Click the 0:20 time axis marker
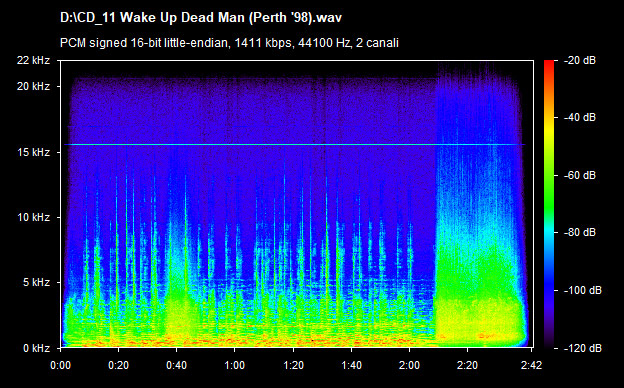This screenshot has height=388, width=624. pos(119,365)
